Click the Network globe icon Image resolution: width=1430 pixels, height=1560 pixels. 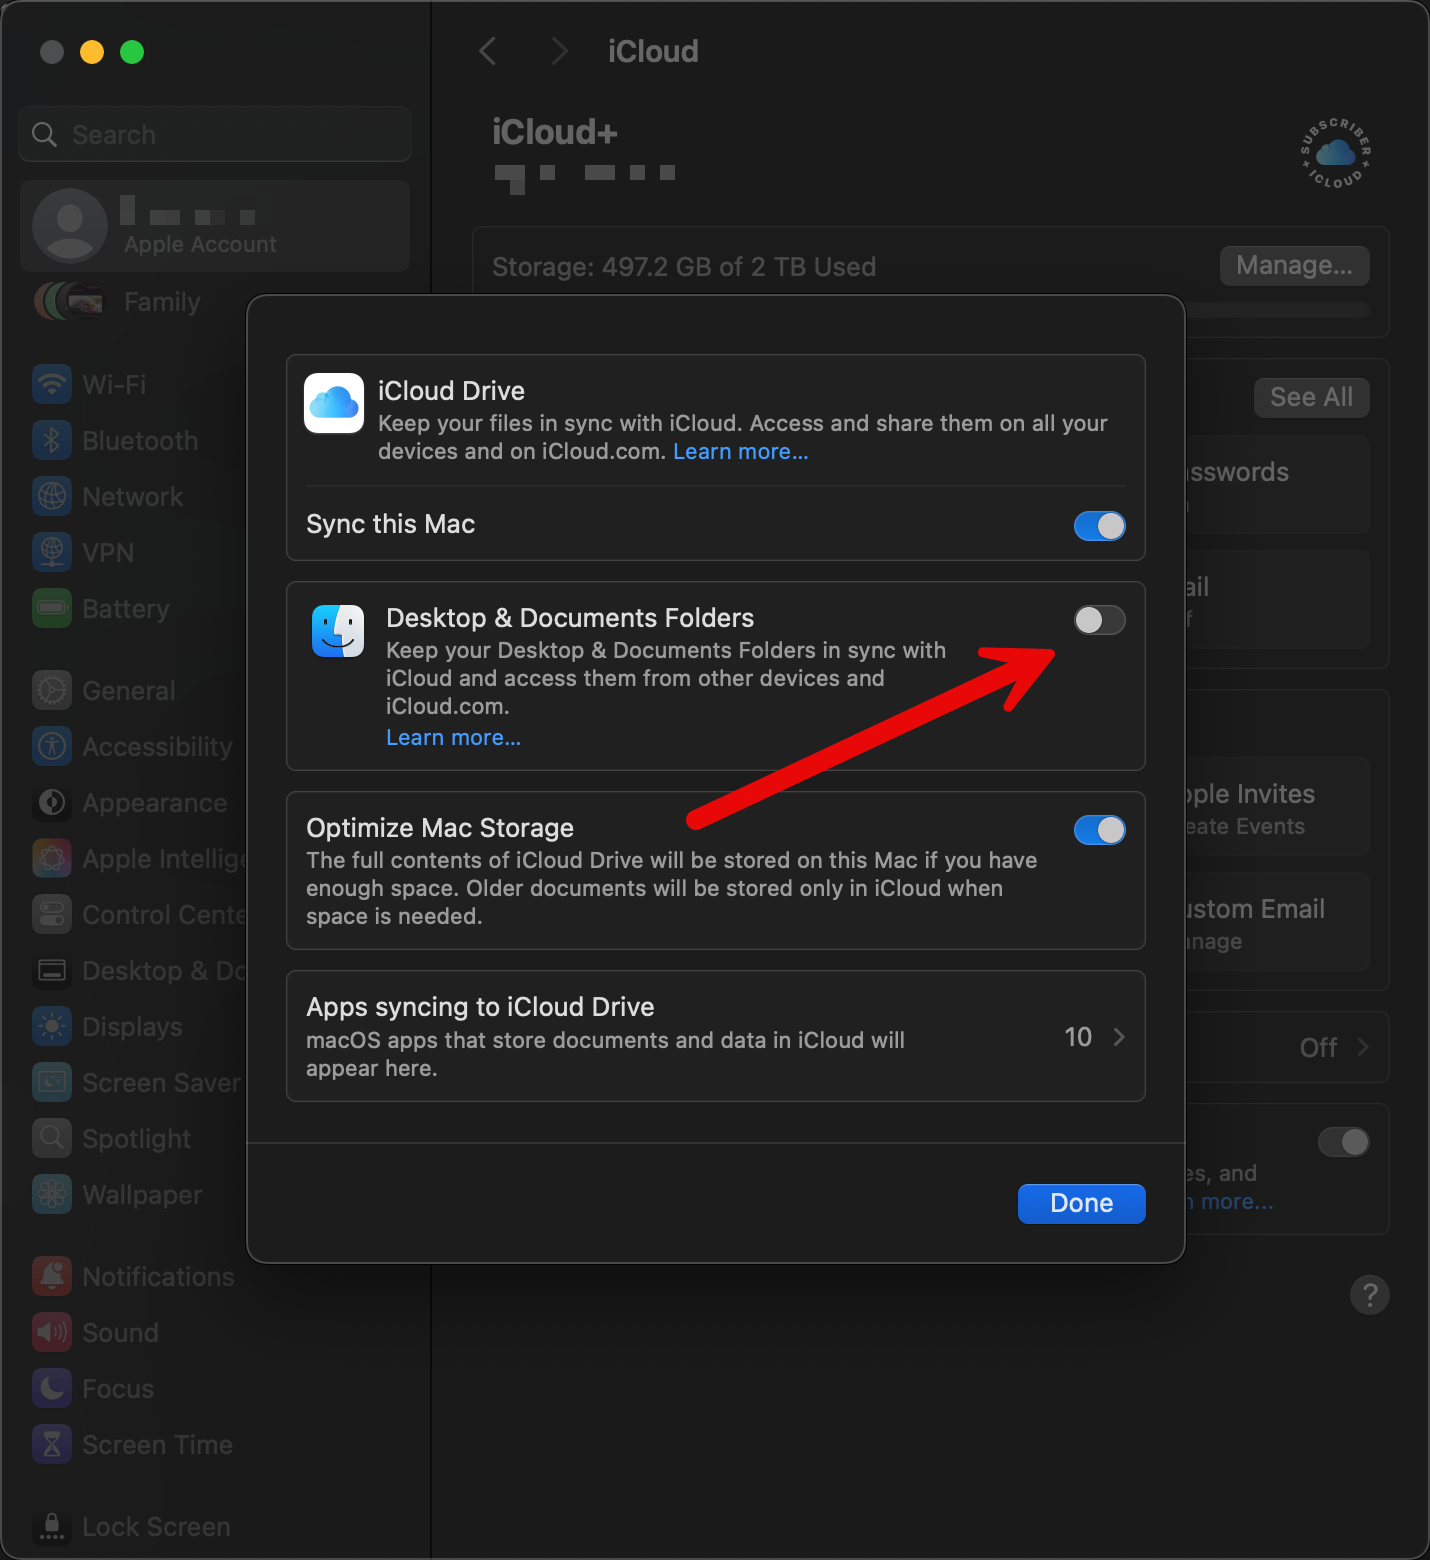[x=52, y=496]
